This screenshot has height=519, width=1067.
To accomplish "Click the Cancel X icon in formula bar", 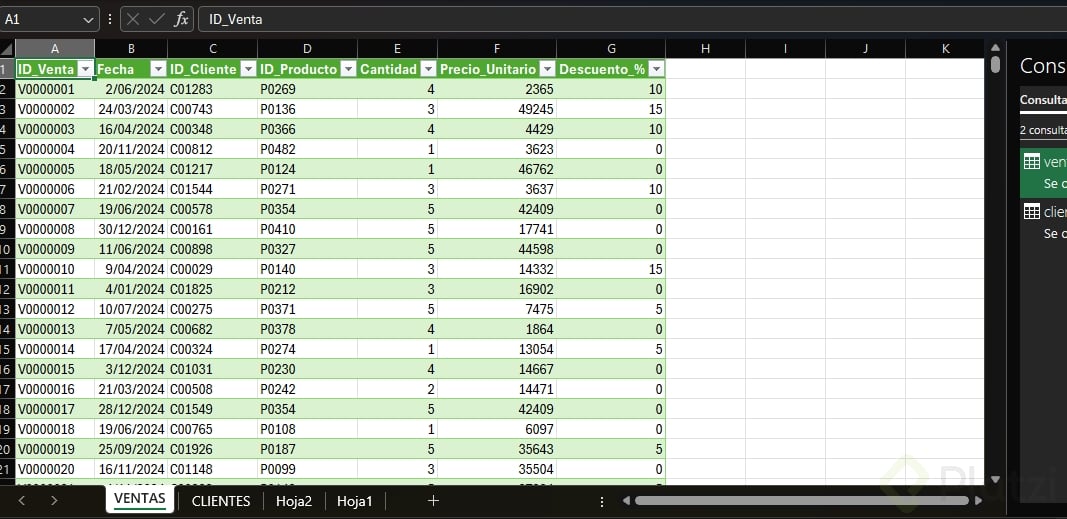I will 133,20.
